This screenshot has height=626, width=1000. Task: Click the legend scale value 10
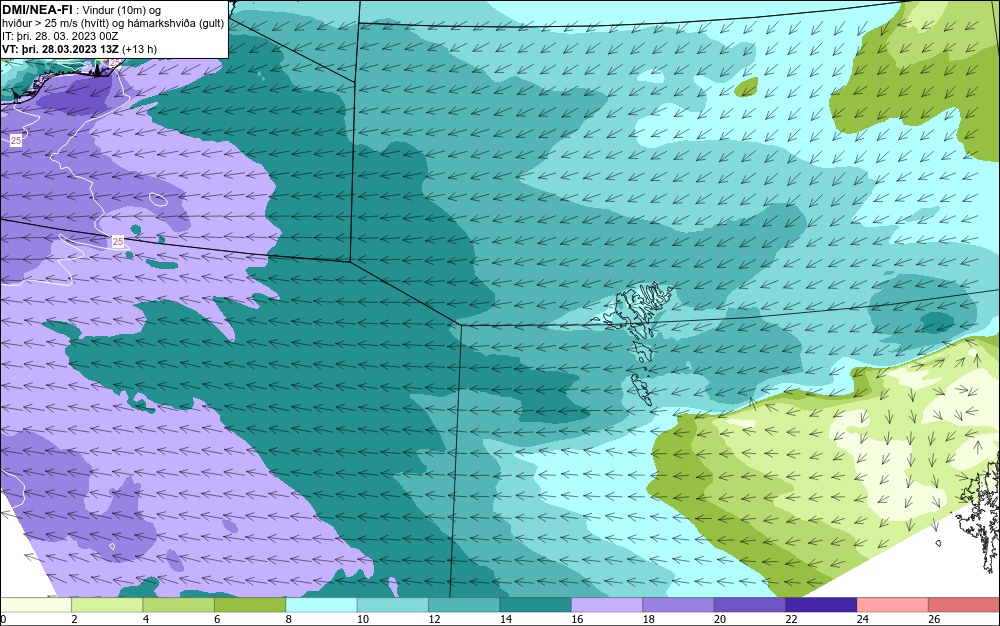point(363,619)
